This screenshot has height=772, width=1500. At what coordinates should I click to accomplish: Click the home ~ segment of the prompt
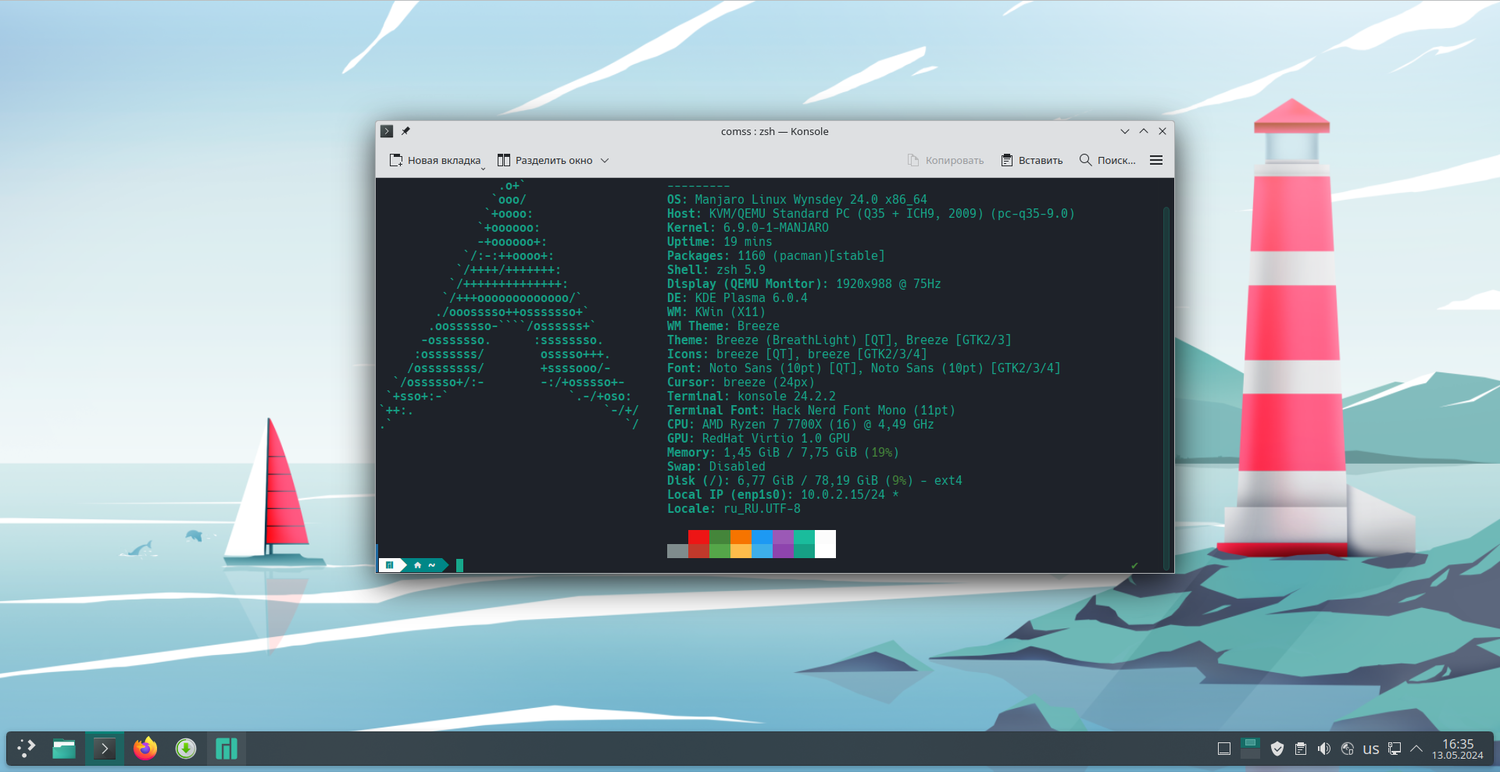(x=425, y=565)
